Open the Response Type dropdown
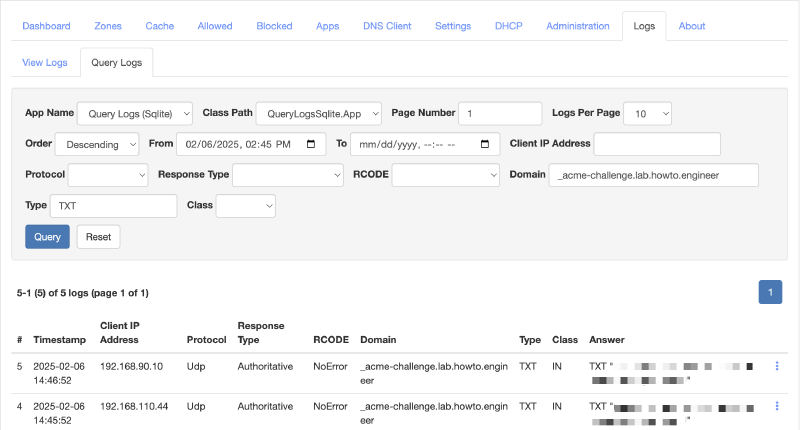This screenshot has width=800, height=430. [x=288, y=175]
